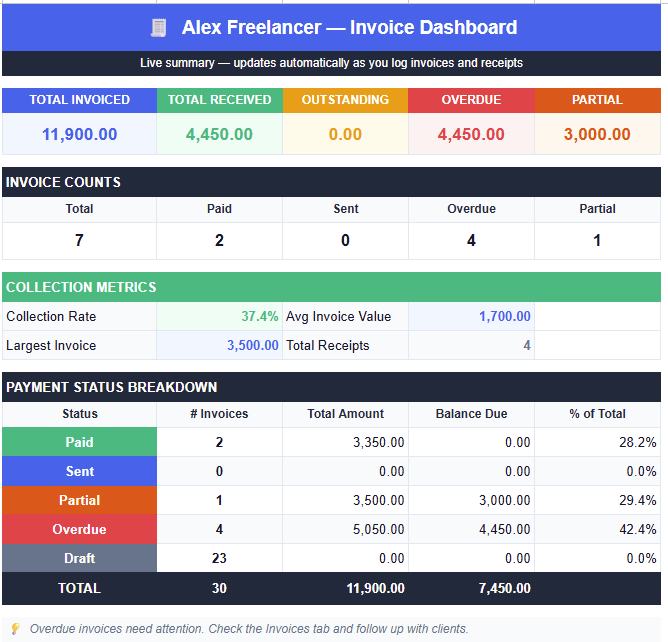The height and width of the screenshot is (642, 668).
Task: Select the 3,000.00 value in the PARTIAL card
Action: (x=597, y=134)
